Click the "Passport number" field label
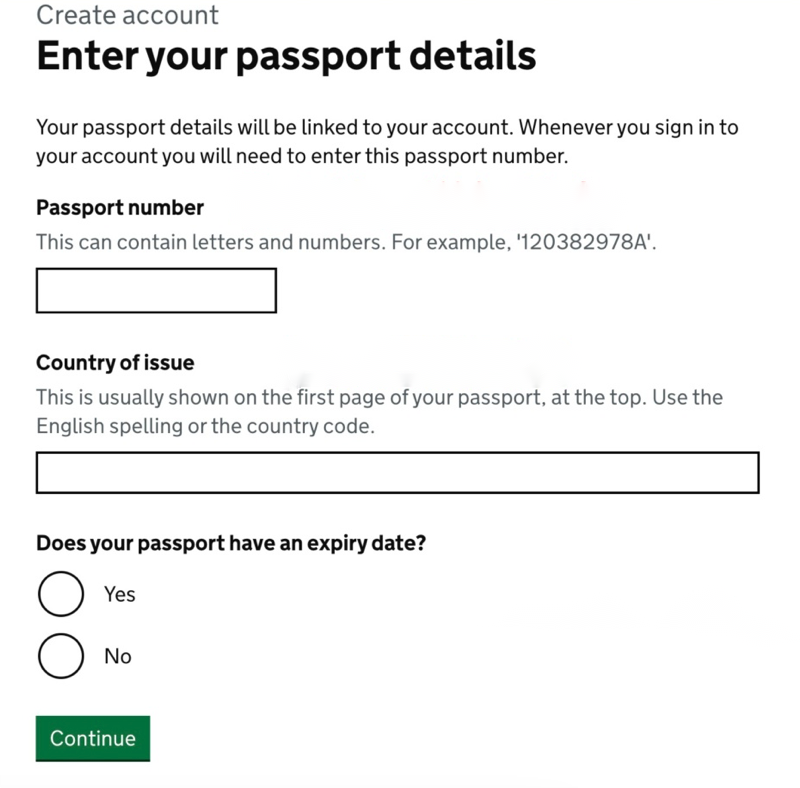The width and height of the screenshot is (800, 788). coord(120,208)
